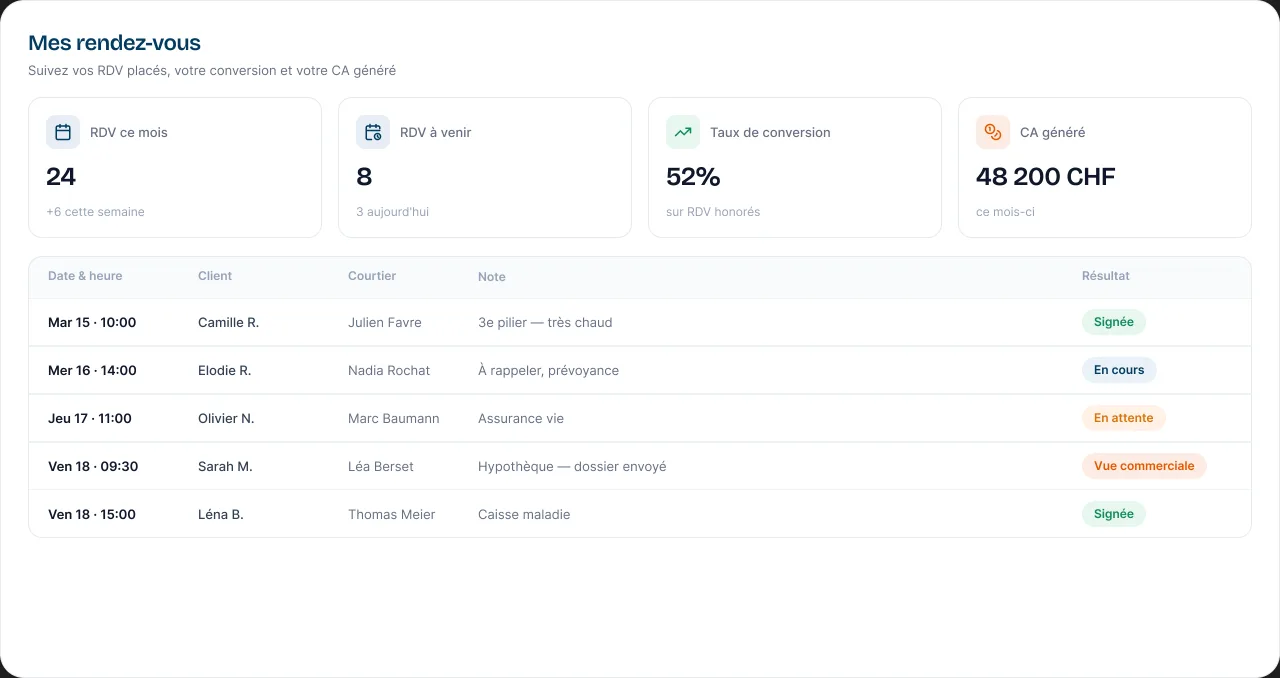Image resolution: width=1280 pixels, height=678 pixels.
Task: Click the 3 aujourd'hui subtext
Action: point(393,212)
